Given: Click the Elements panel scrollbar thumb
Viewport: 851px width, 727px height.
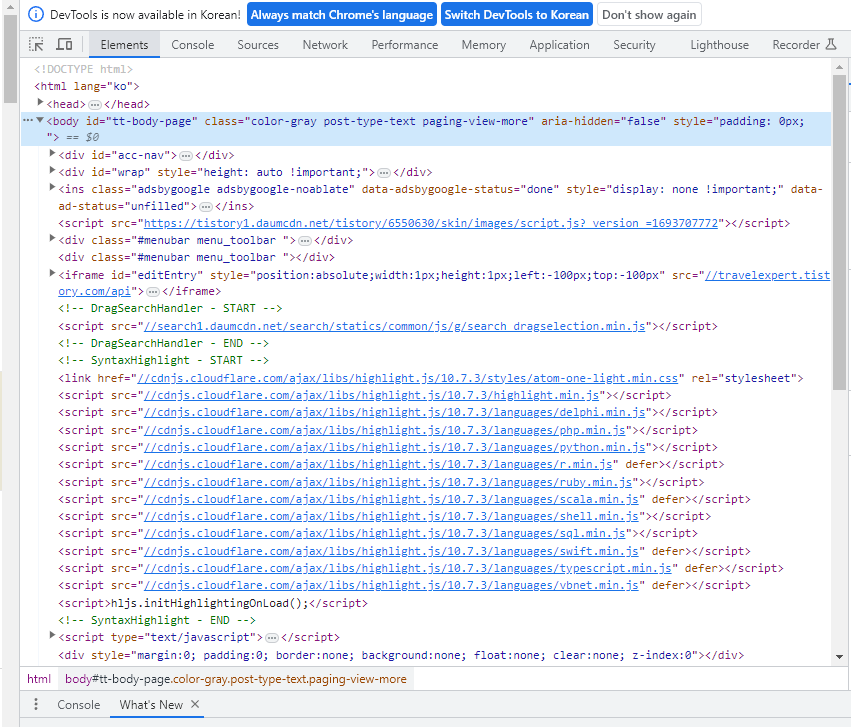Looking at the screenshot, I should [x=839, y=232].
